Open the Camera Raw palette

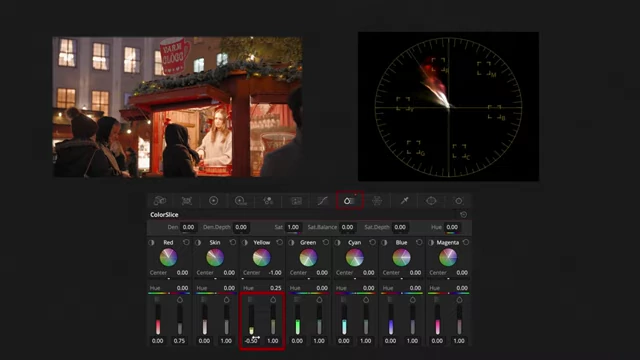pyautogui.click(x=160, y=200)
